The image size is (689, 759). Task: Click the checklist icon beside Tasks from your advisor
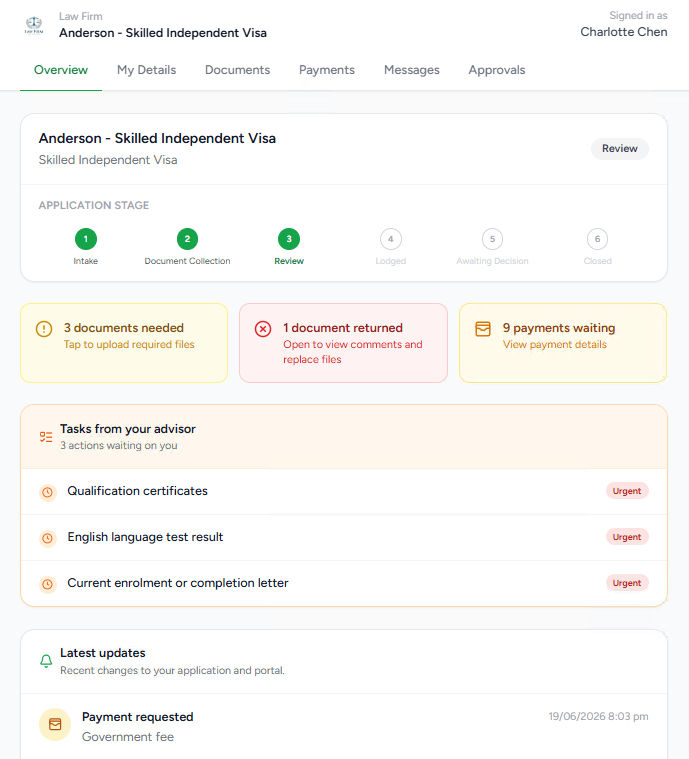point(46,437)
